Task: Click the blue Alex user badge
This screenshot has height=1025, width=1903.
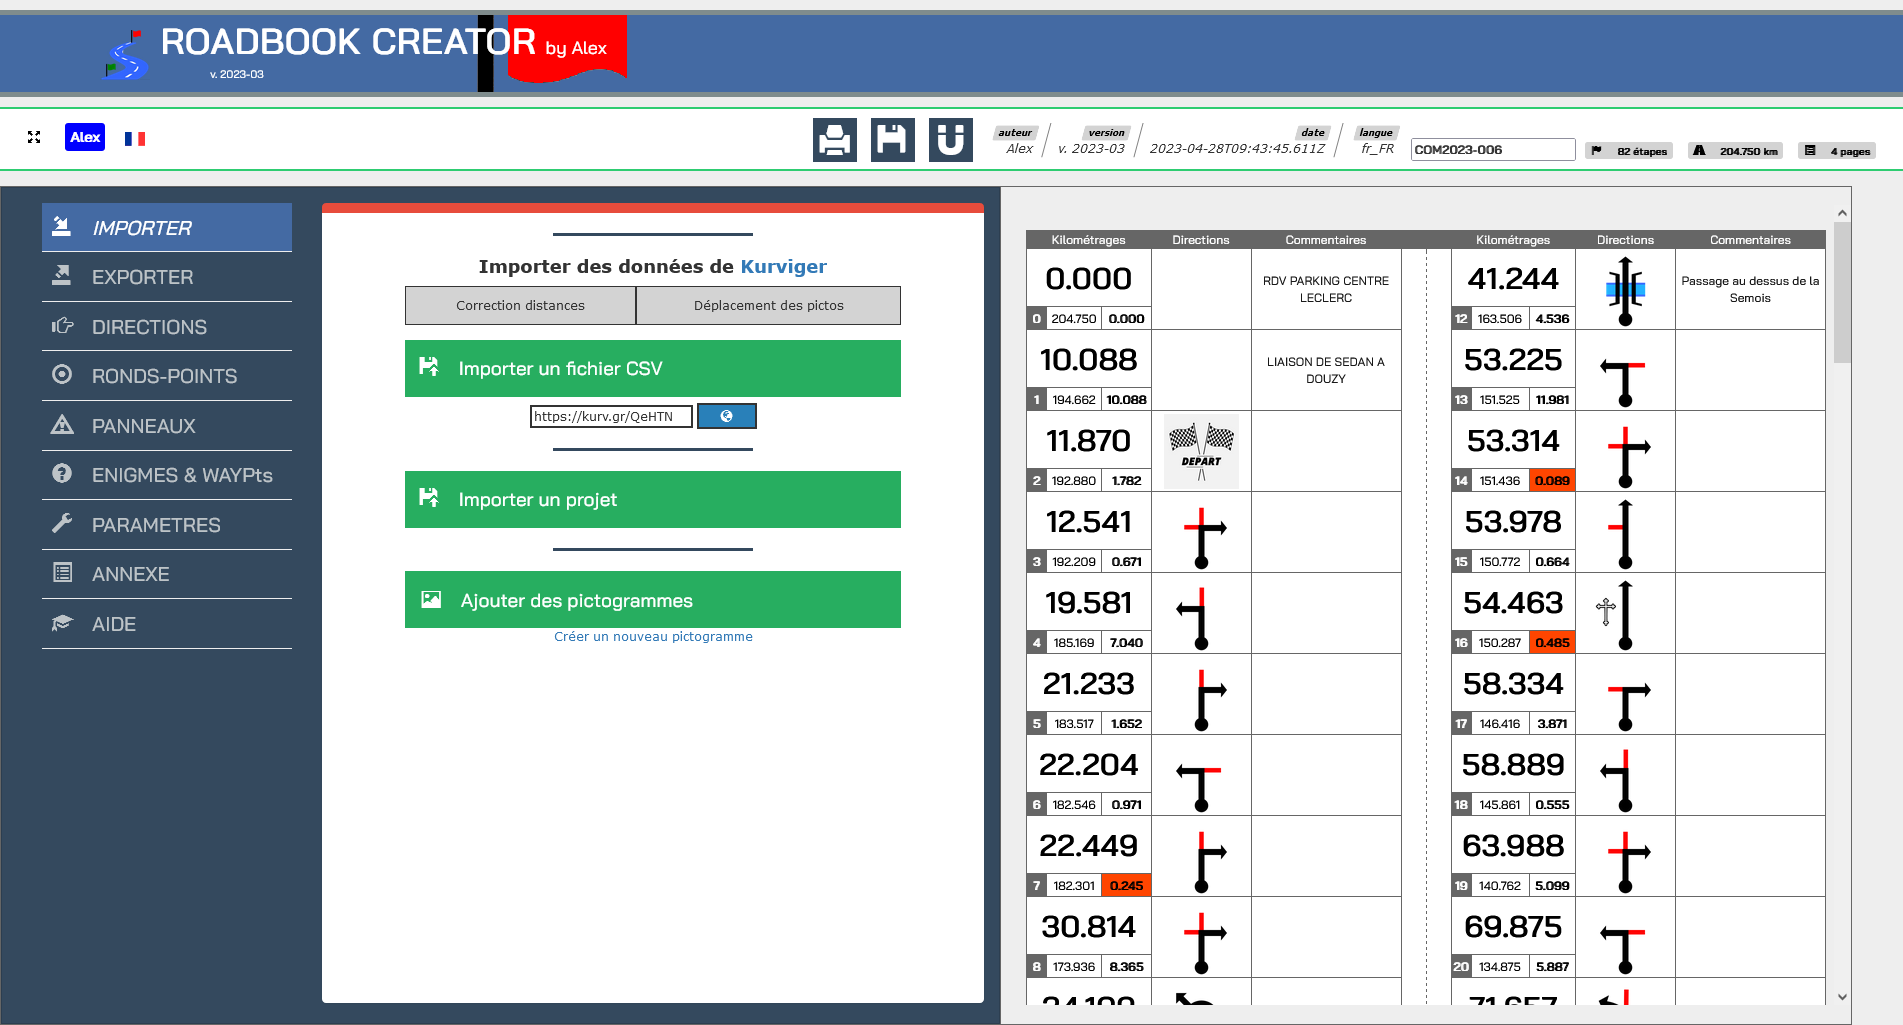Action: tap(85, 138)
